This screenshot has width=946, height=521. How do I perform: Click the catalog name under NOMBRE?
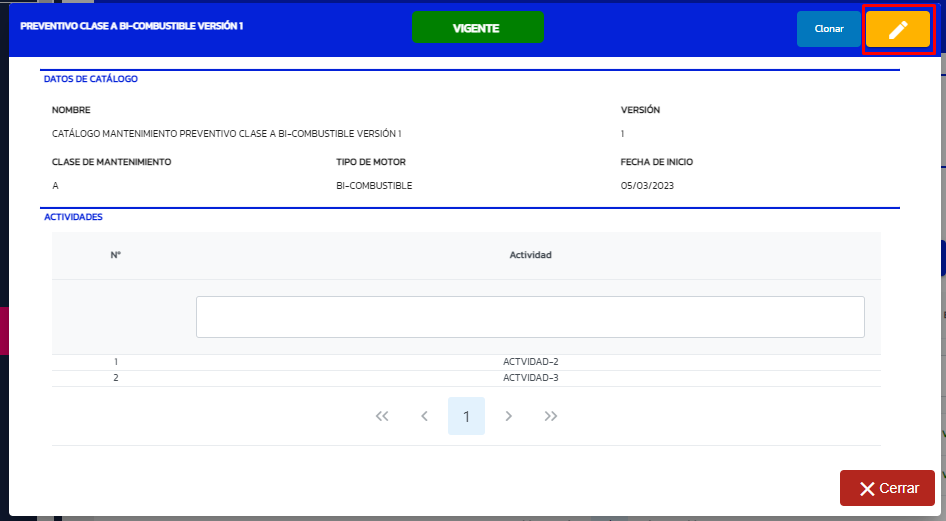pyautogui.click(x=226, y=133)
